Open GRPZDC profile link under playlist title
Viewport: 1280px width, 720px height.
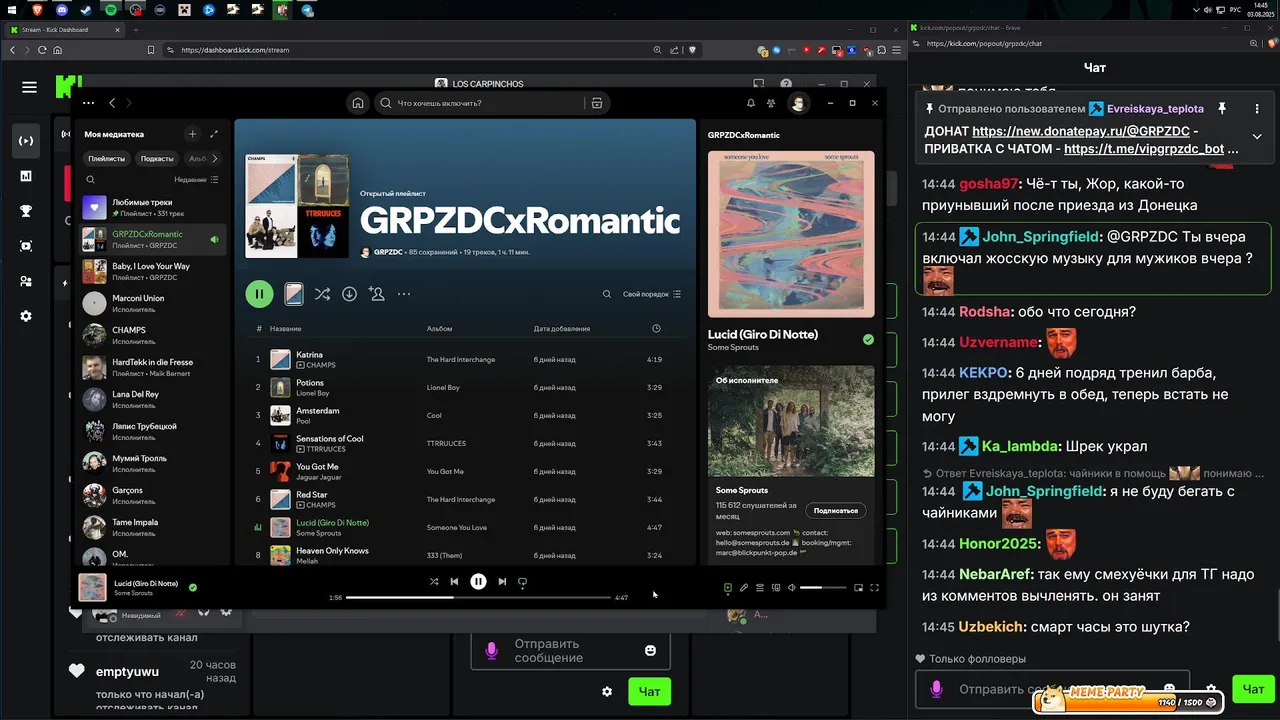point(388,252)
